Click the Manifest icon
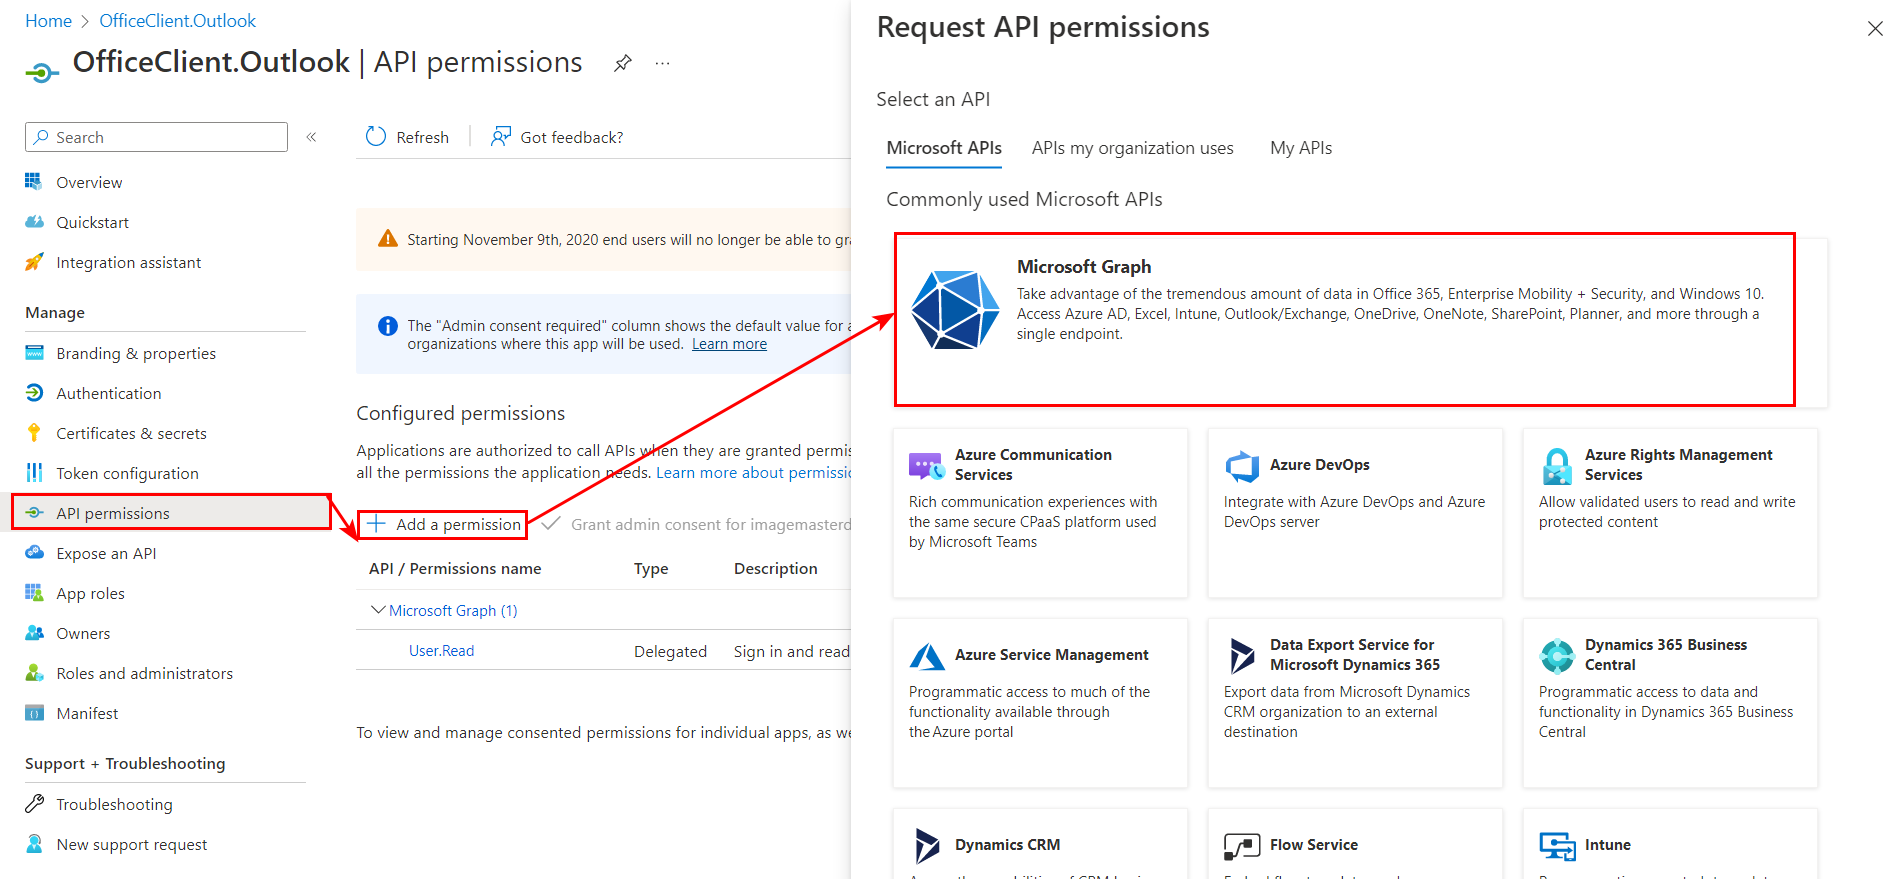The width and height of the screenshot is (1892, 879). pyautogui.click(x=34, y=713)
